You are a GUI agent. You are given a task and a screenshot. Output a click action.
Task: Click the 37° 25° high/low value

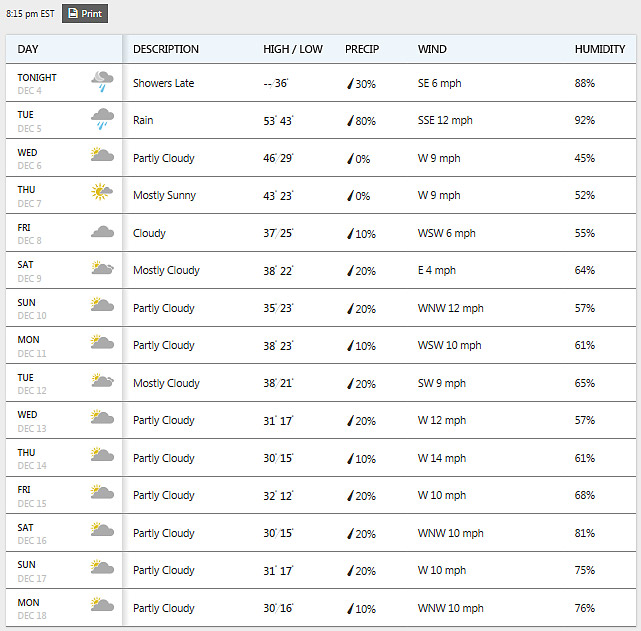(278, 233)
